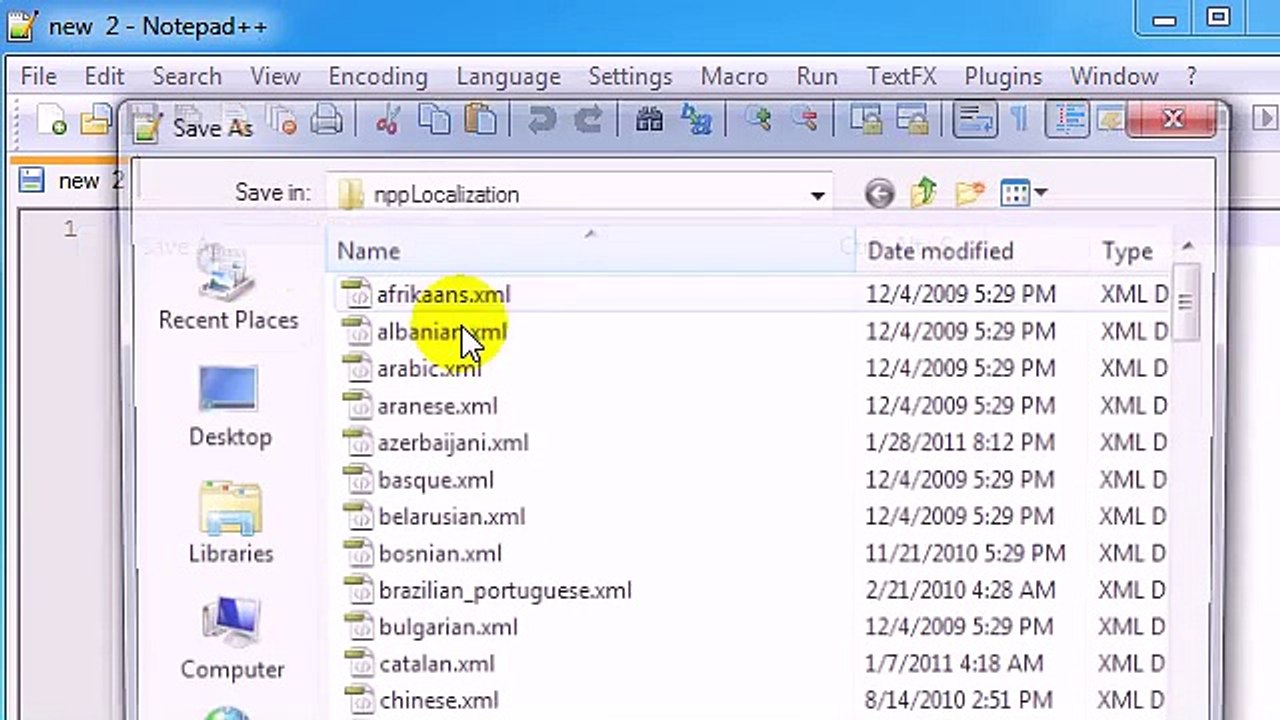
Task: Open the ? help menu
Action: coord(1191,76)
